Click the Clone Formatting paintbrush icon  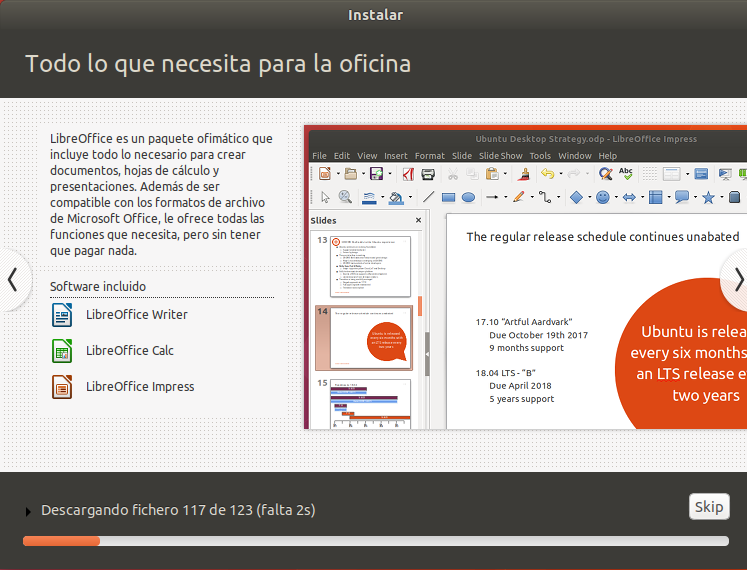pos(525,174)
